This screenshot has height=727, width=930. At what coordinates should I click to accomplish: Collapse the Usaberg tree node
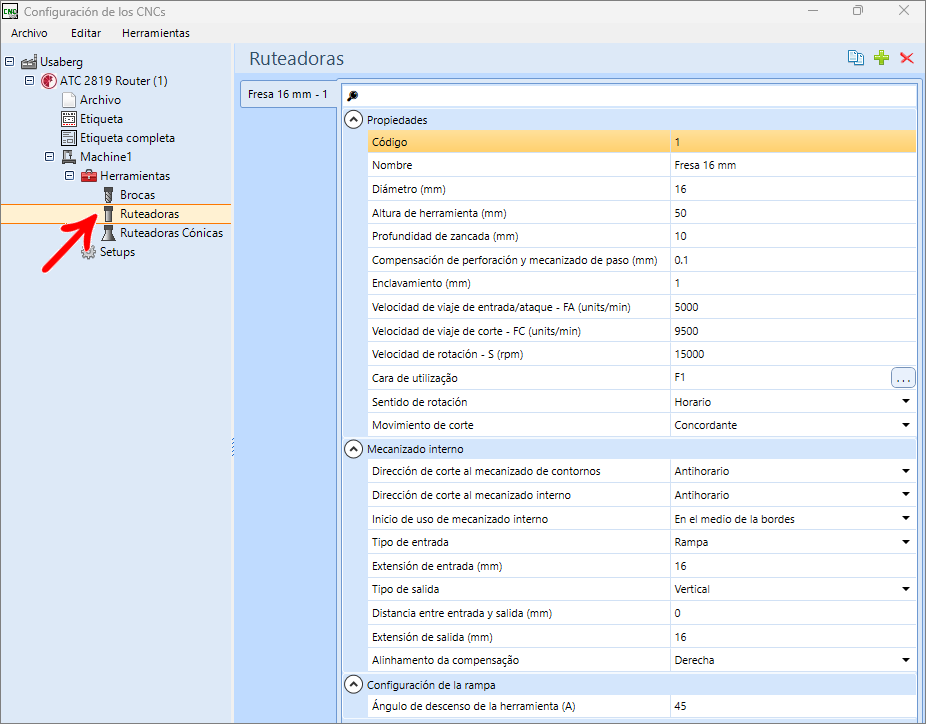point(9,62)
